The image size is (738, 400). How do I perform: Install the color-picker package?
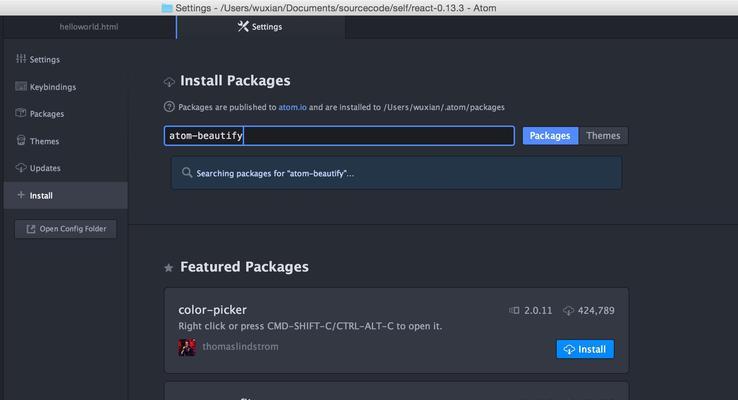click(x=585, y=349)
